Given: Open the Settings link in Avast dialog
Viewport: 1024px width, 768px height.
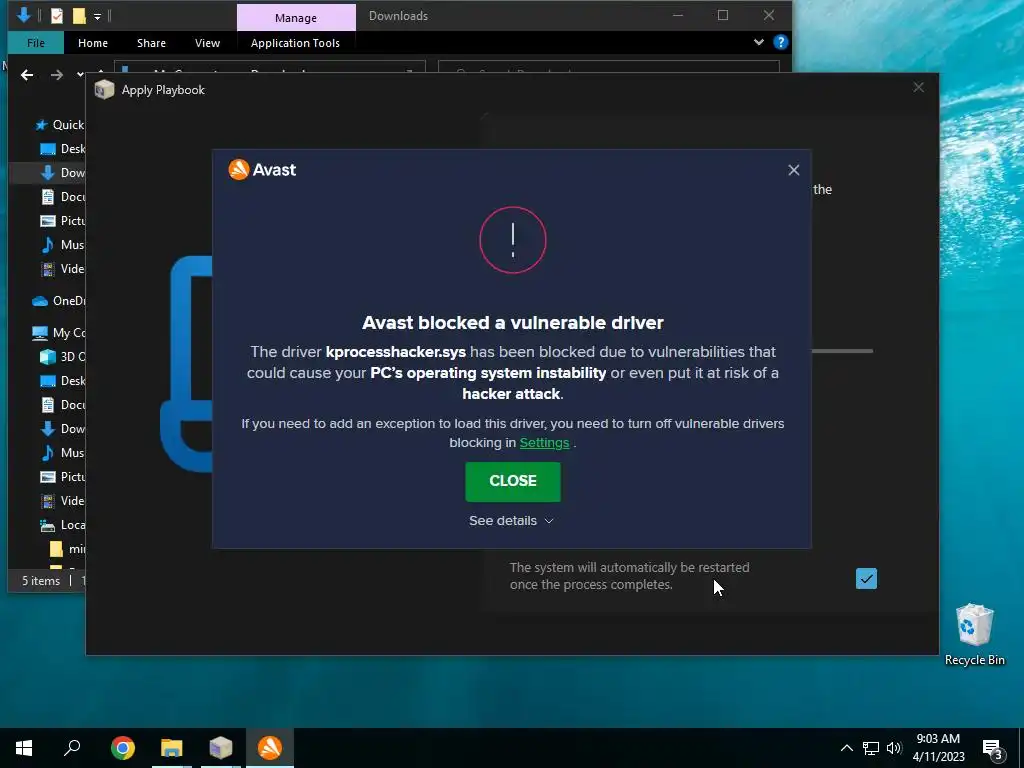Looking at the screenshot, I should pos(544,443).
